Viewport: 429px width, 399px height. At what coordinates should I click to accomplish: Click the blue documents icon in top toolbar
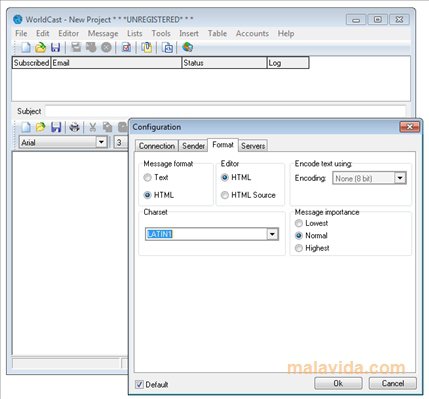(x=167, y=48)
